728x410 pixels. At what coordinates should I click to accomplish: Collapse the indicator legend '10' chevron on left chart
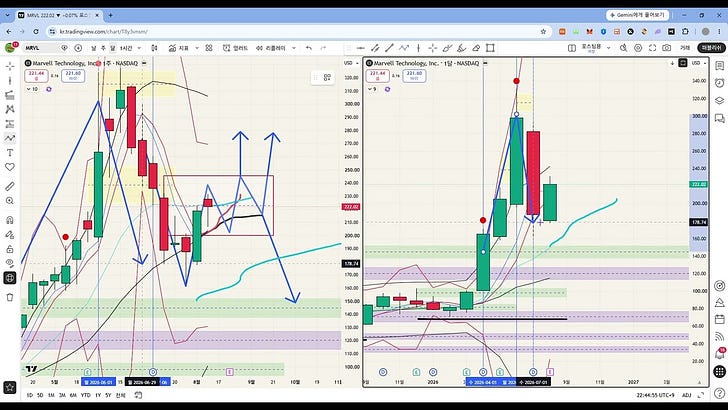click(x=32, y=89)
